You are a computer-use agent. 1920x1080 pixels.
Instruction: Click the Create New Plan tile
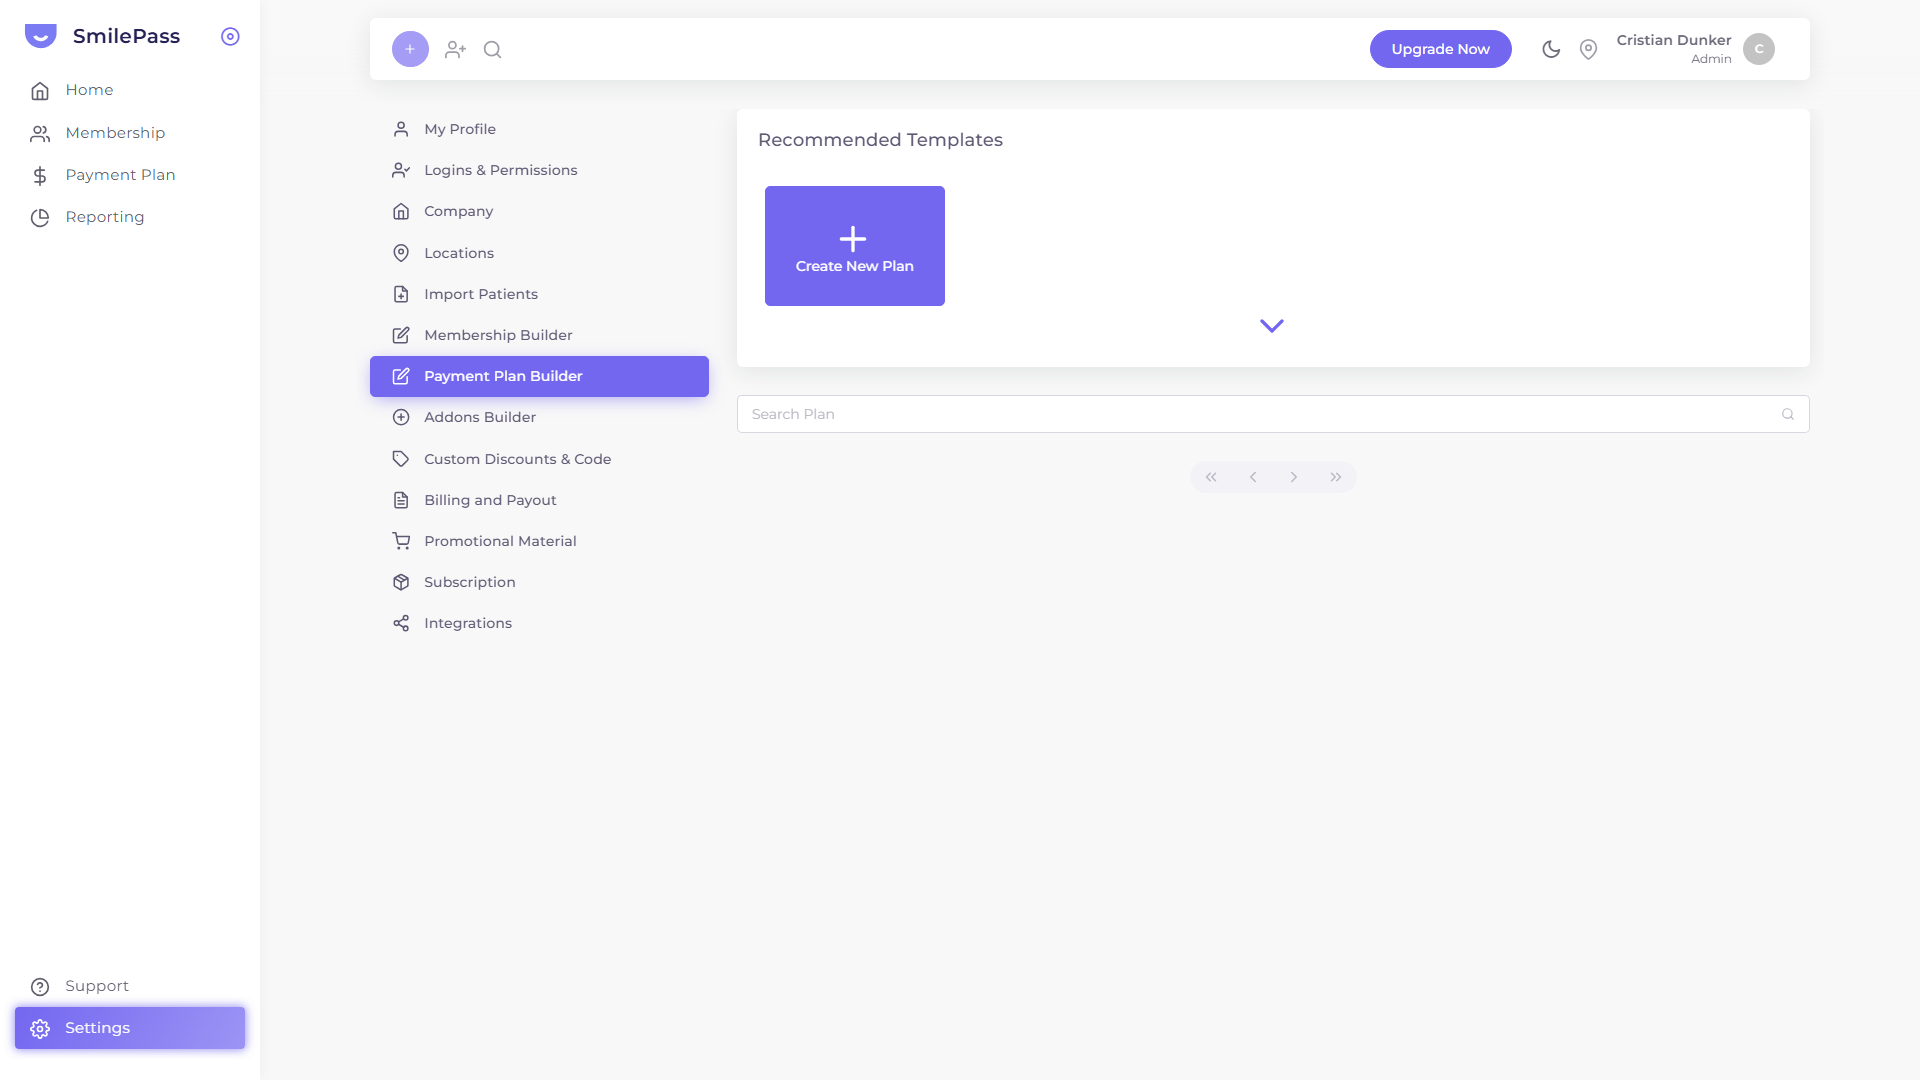pyautogui.click(x=855, y=246)
